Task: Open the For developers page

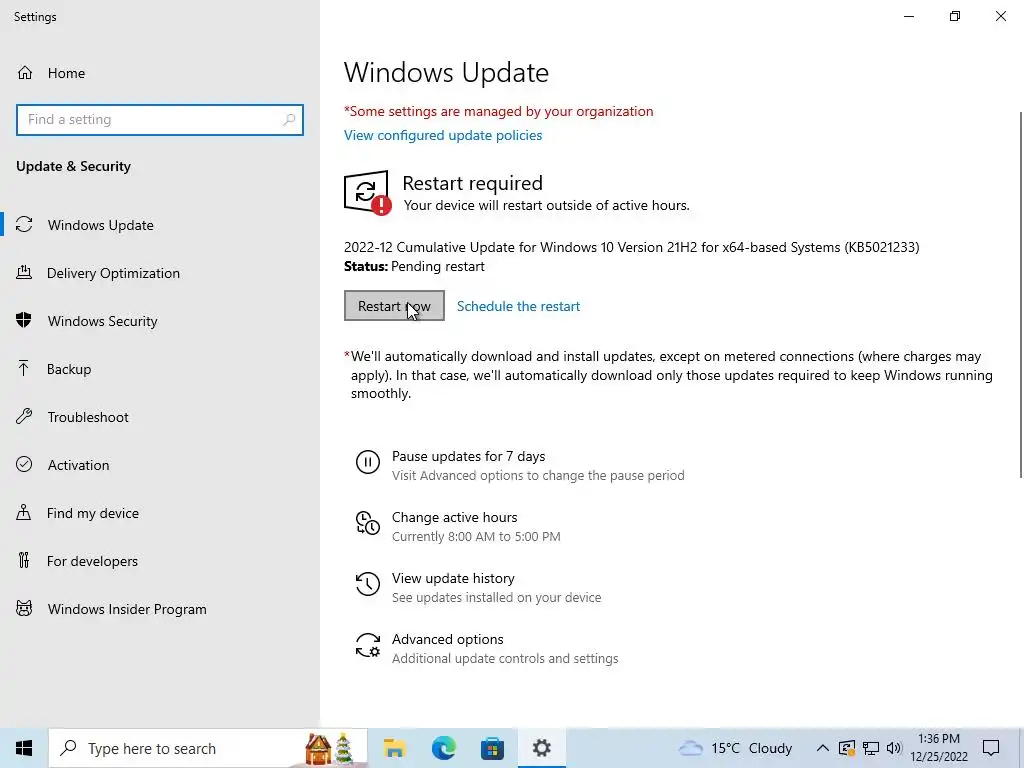Action: 160,561
